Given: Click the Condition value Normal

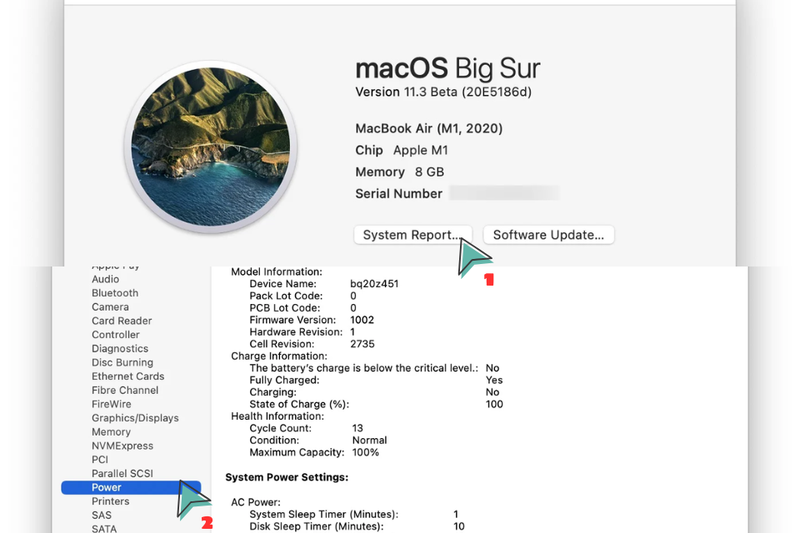Looking at the screenshot, I should [x=369, y=440].
